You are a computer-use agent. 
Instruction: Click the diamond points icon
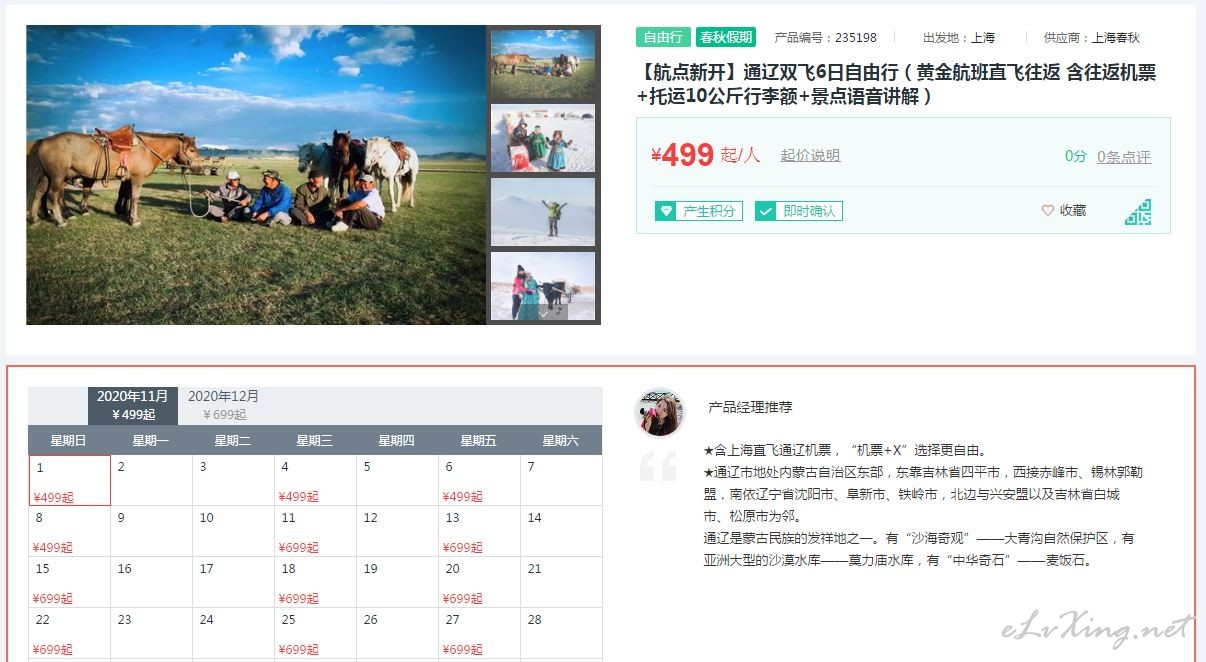click(665, 211)
